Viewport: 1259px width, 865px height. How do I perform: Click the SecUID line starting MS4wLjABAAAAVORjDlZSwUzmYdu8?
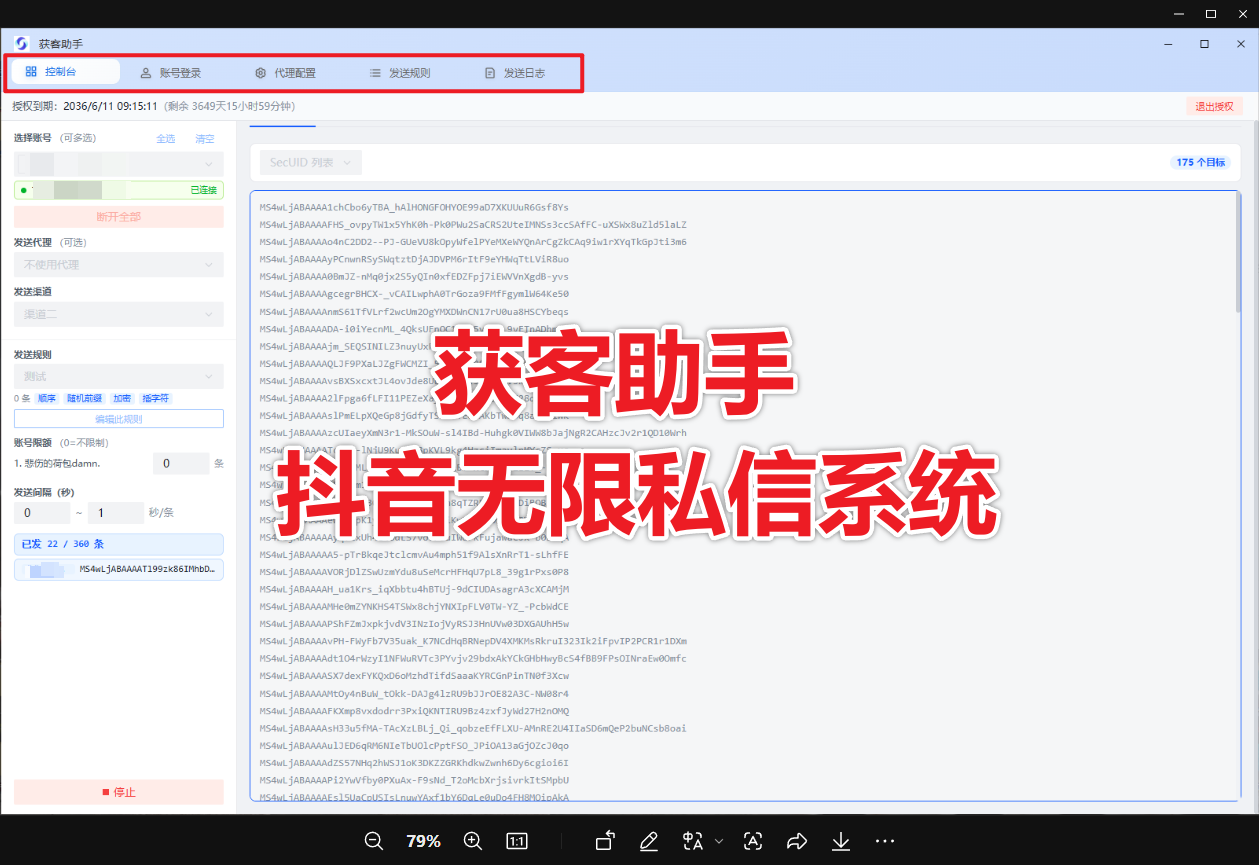(x=414, y=572)
